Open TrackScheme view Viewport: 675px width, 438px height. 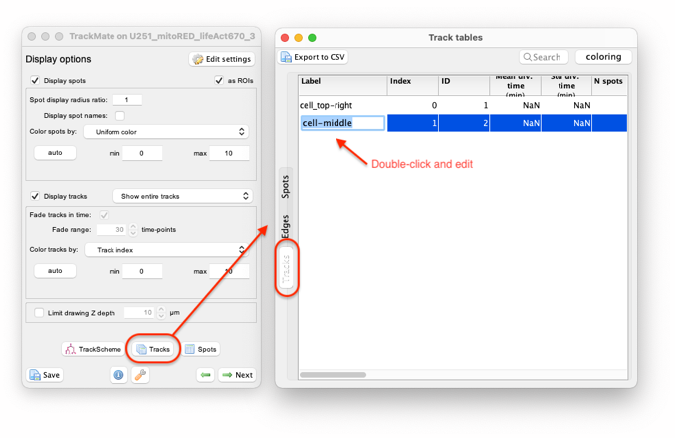click(93, 349)
